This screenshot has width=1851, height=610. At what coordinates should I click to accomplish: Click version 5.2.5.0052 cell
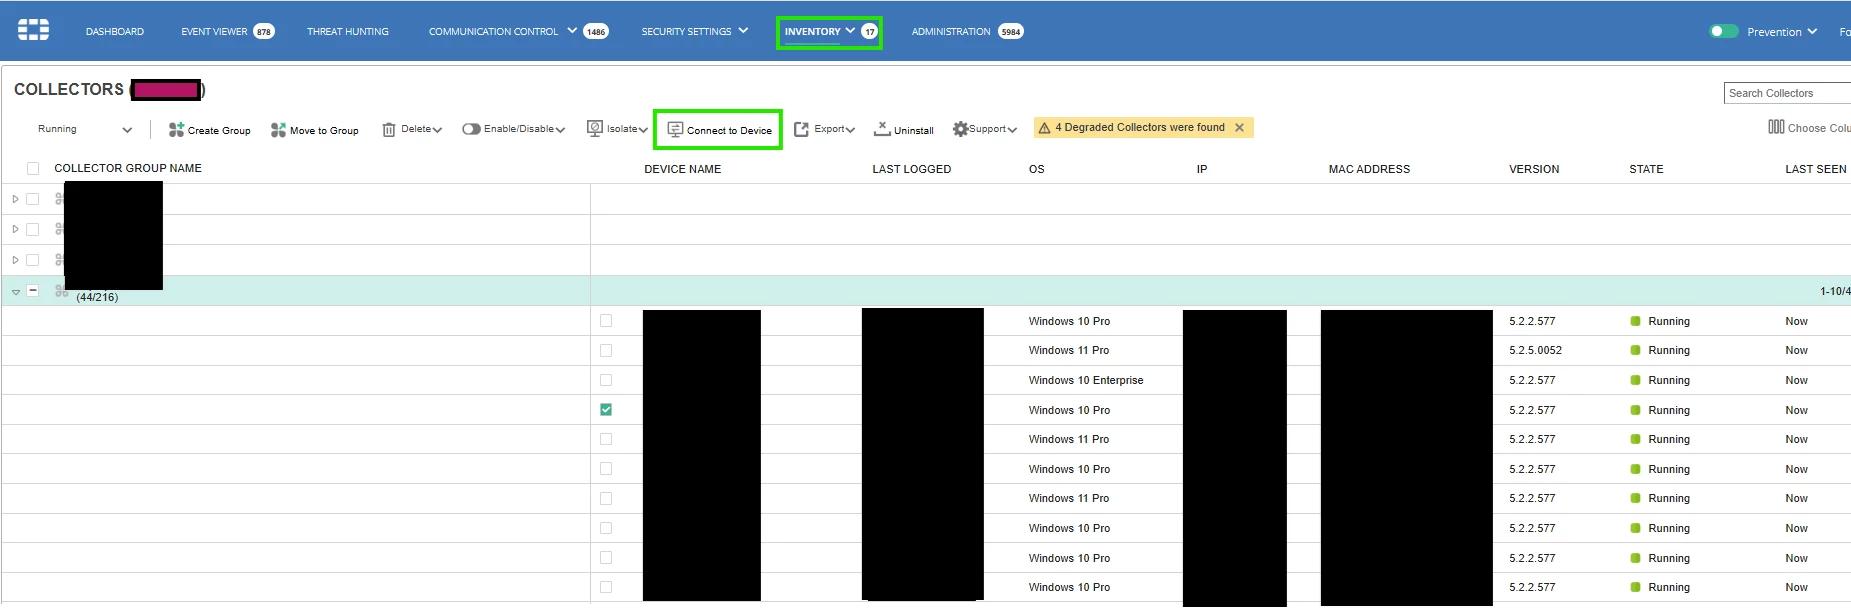tap(1535, 350)
